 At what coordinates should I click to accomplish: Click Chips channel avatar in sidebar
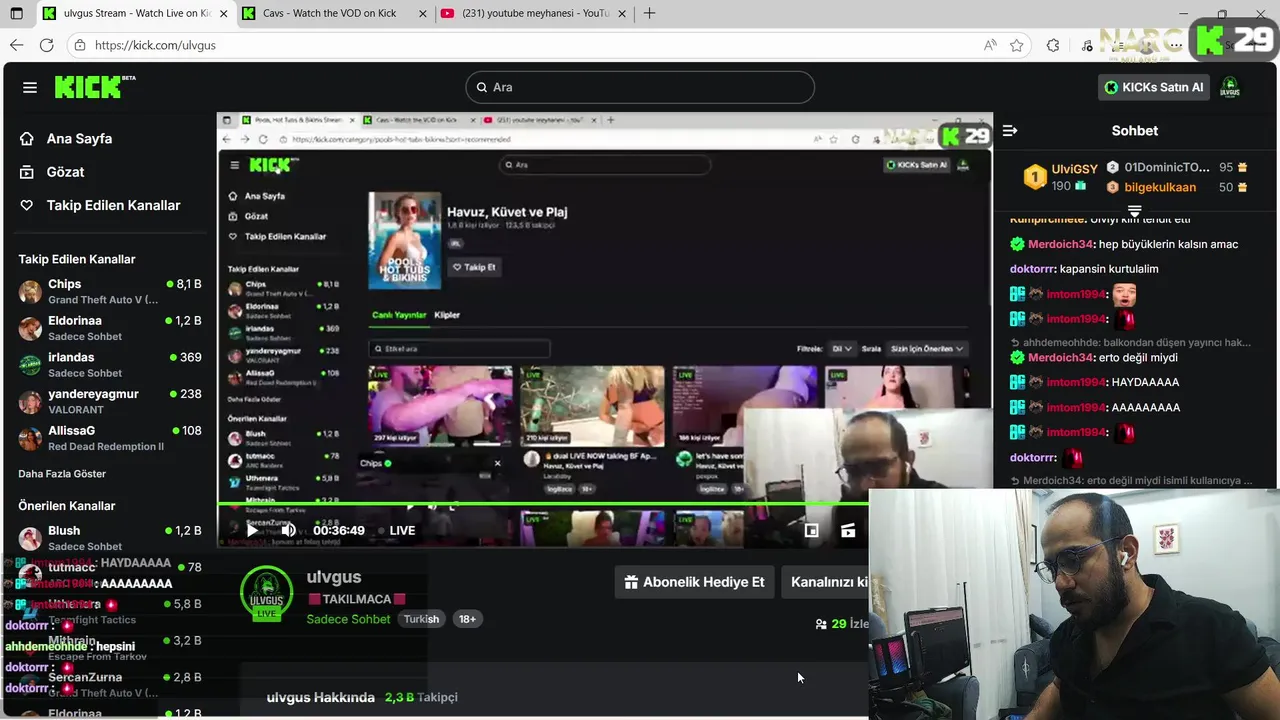click(31, 291)
